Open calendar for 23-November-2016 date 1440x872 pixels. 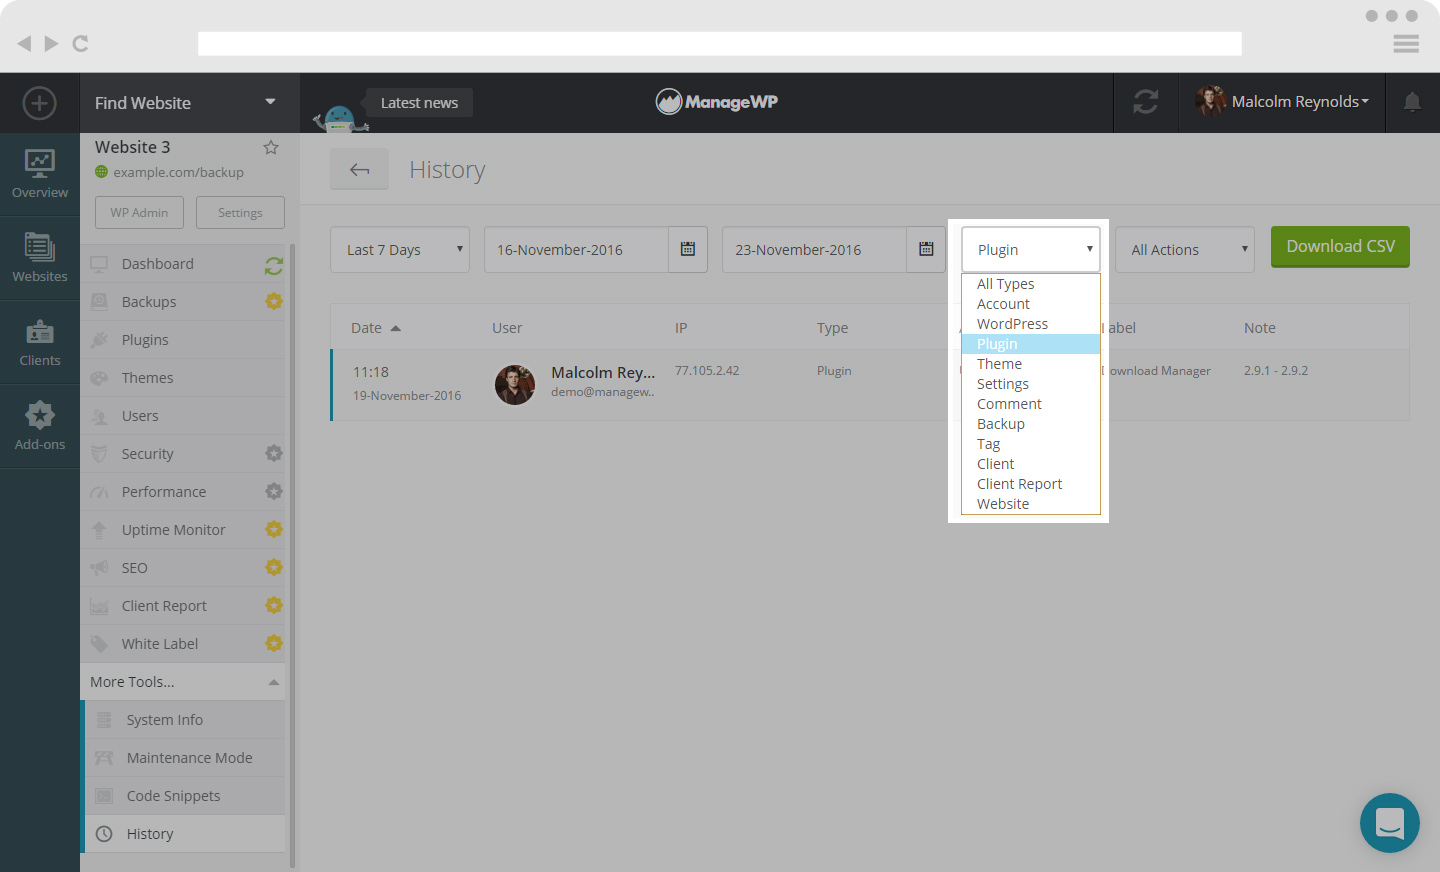[x=926, y=249]
